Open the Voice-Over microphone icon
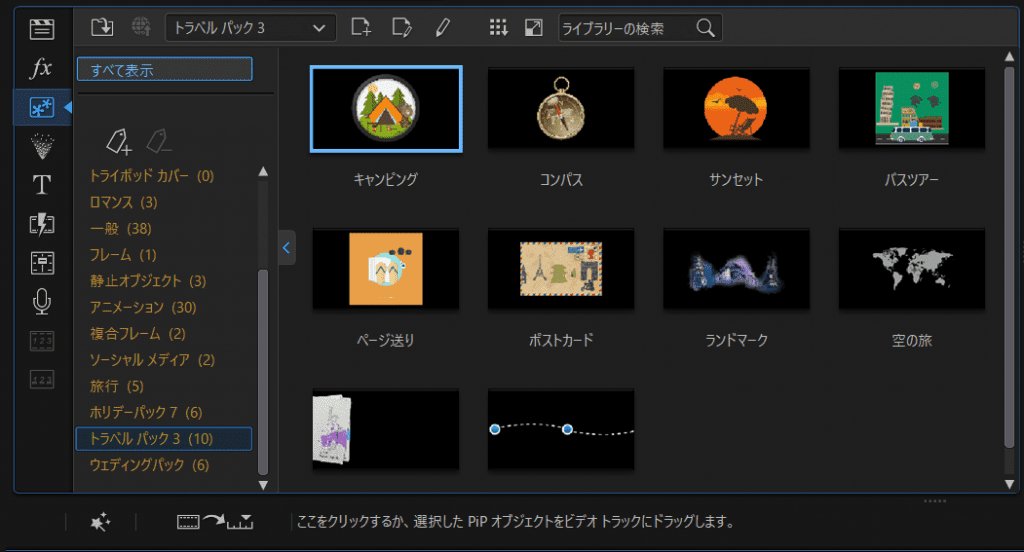 point(41,301)
